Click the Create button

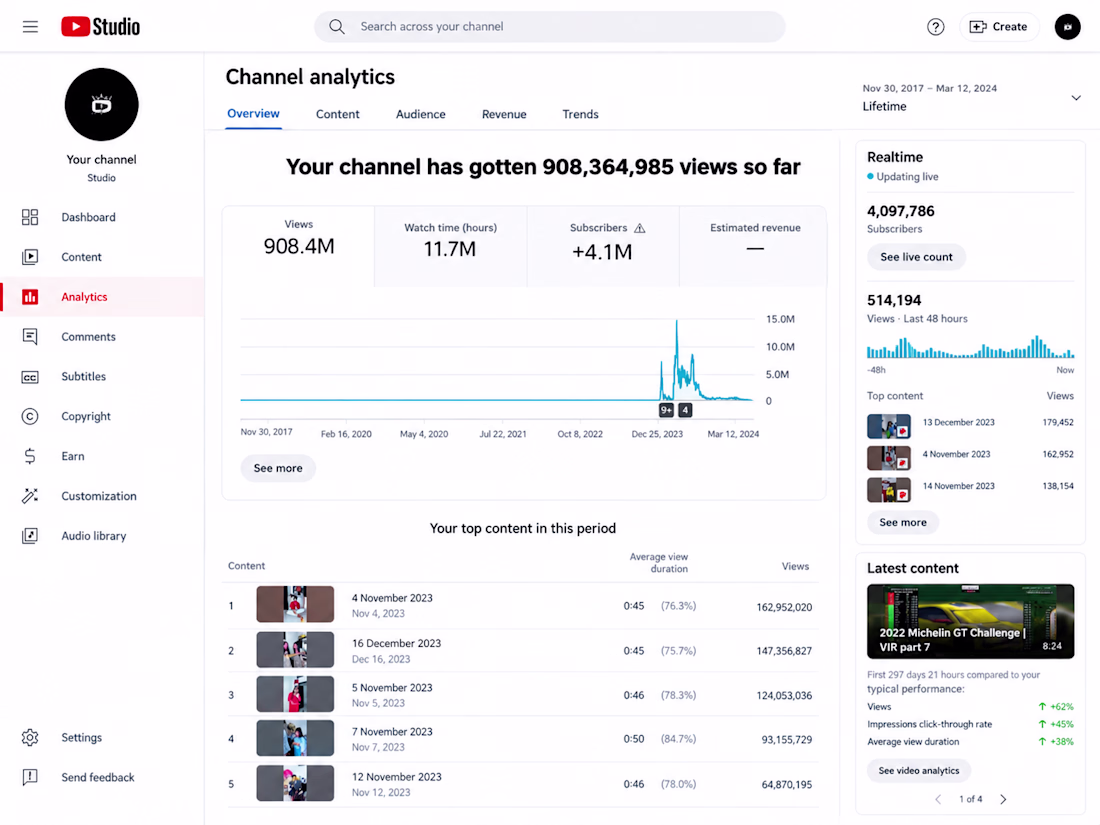click(998, 27)
